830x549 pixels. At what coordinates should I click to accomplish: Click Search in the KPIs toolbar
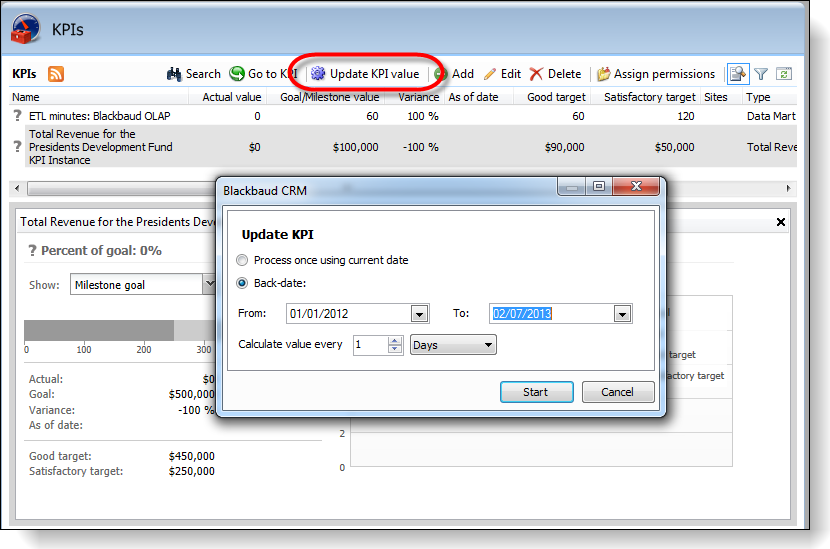click(194, 74)
